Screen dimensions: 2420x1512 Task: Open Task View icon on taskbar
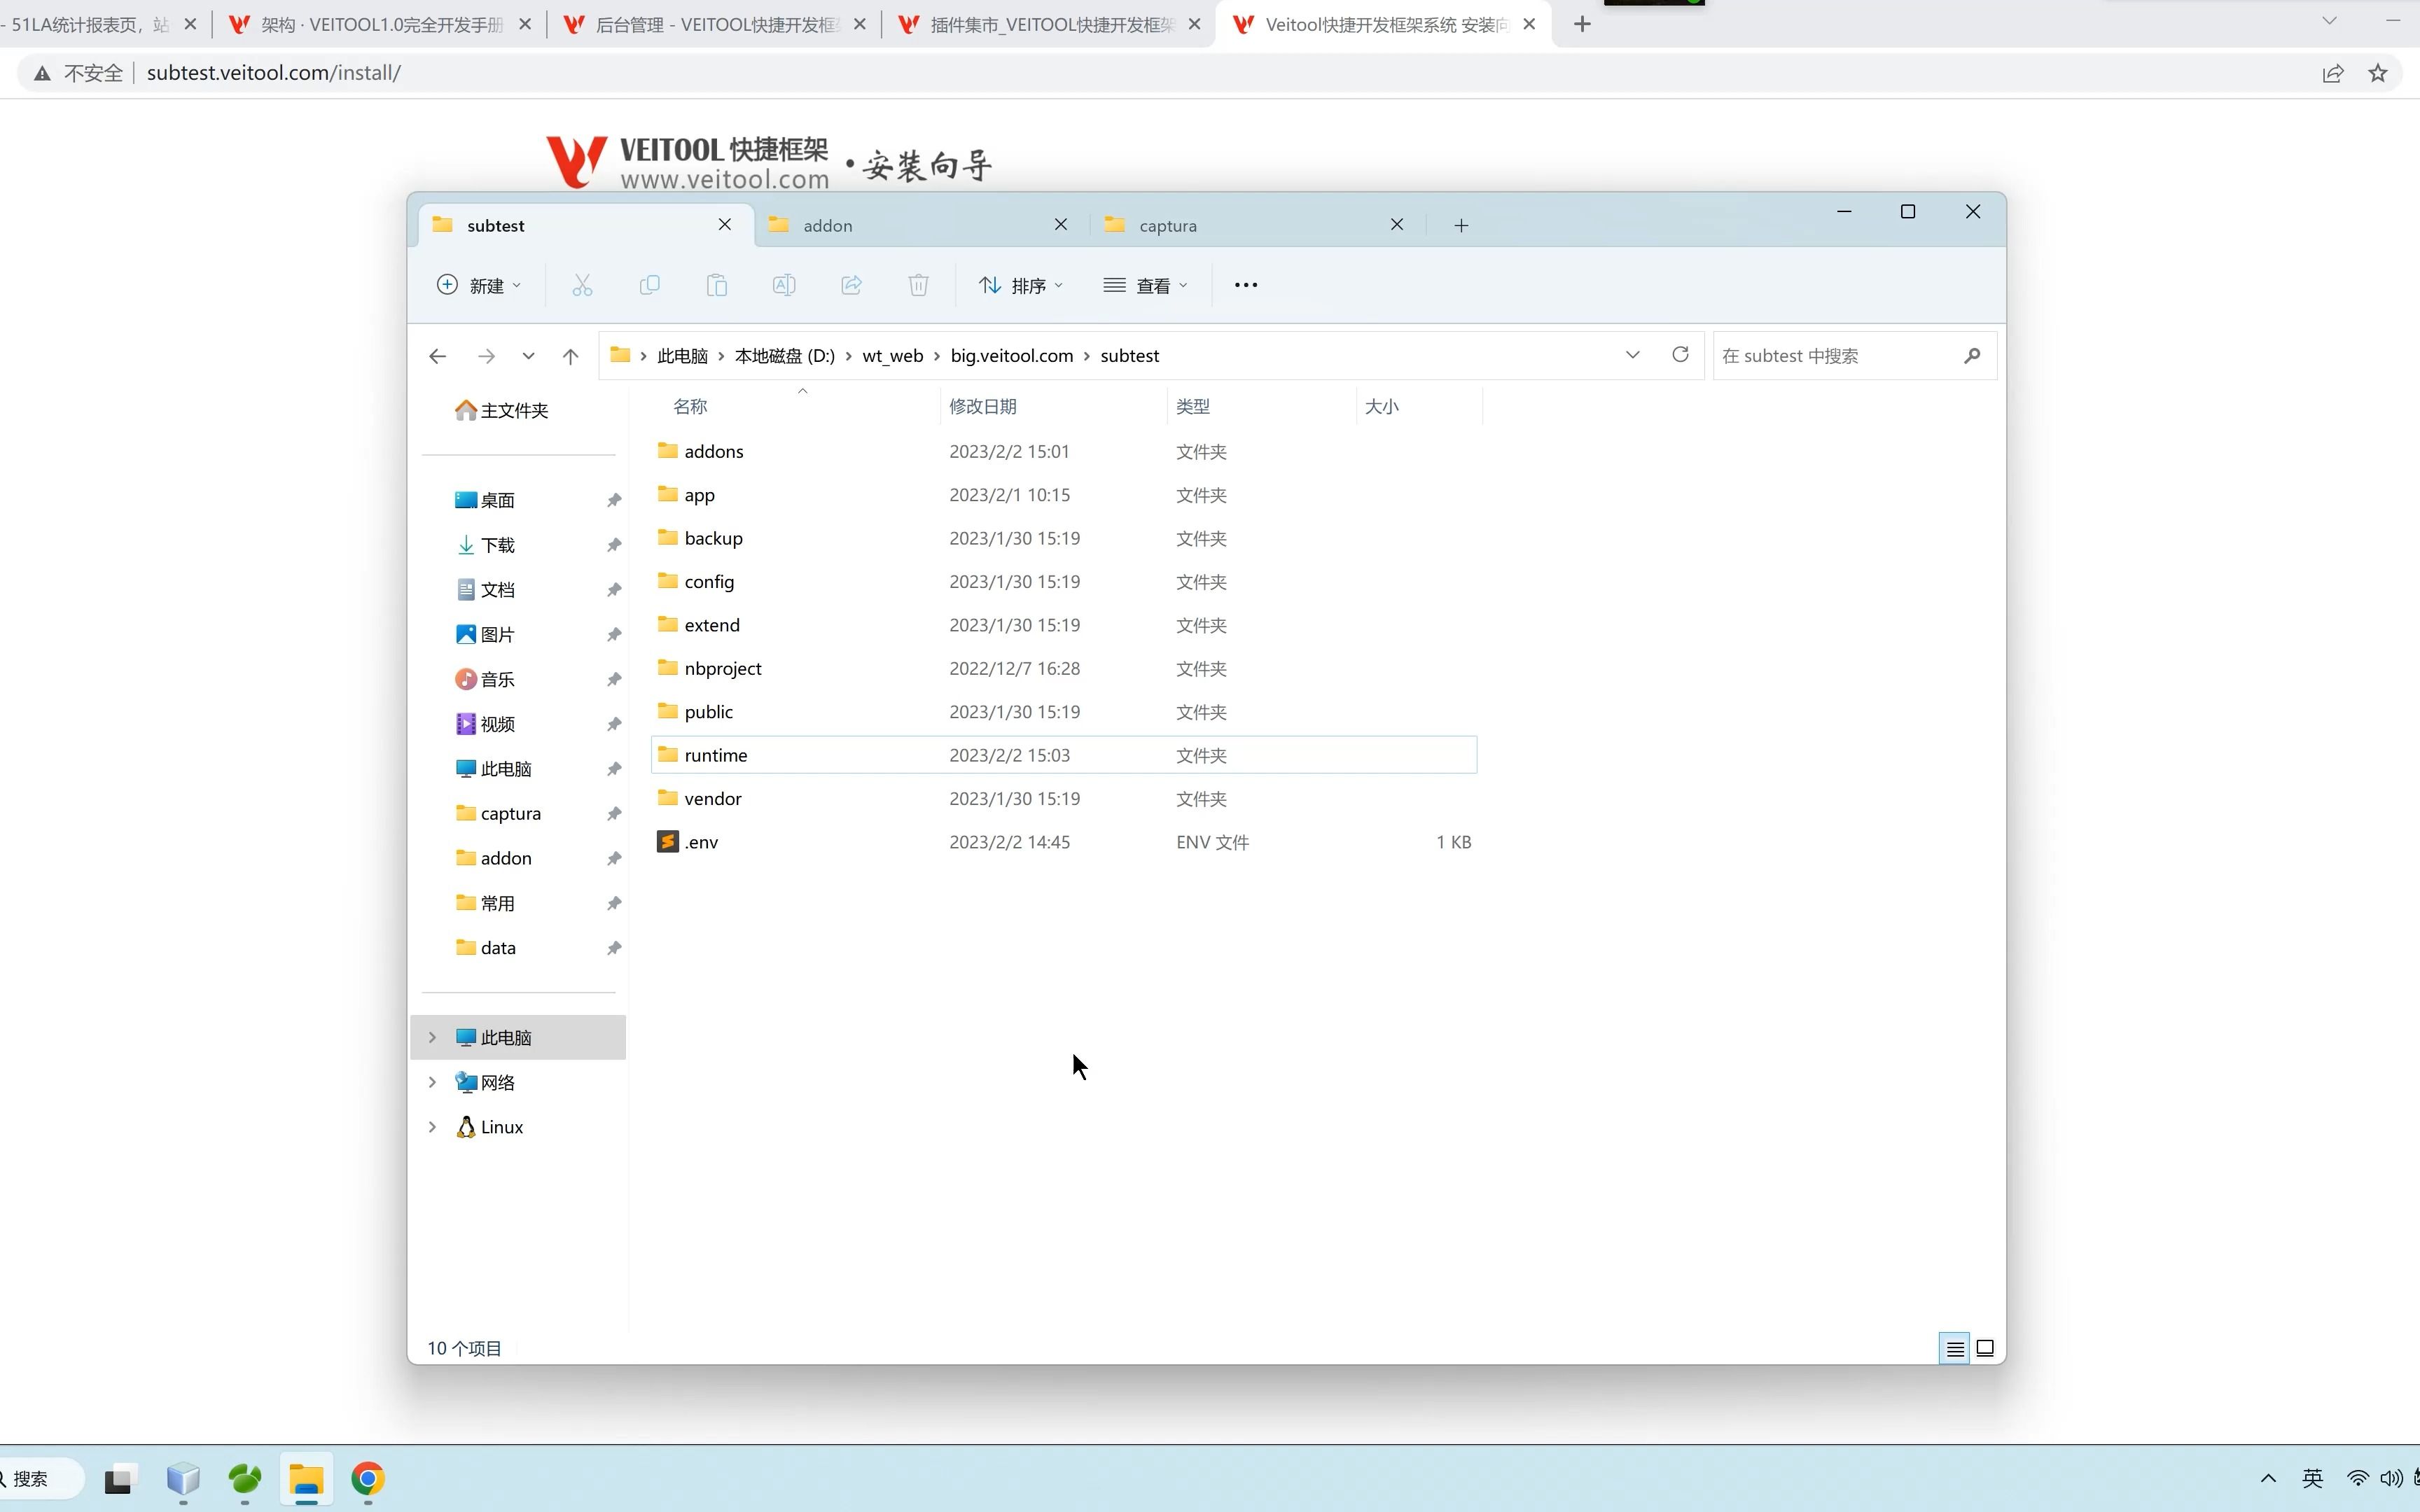119,1478
